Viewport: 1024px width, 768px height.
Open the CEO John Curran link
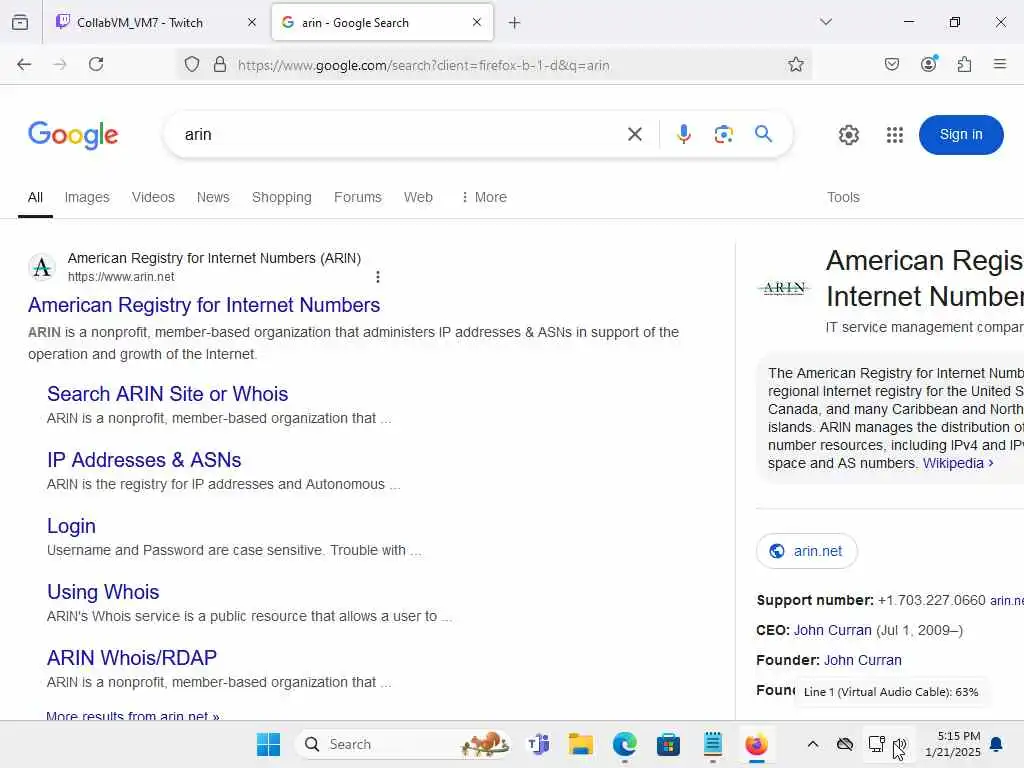click(x=833, y=630)
